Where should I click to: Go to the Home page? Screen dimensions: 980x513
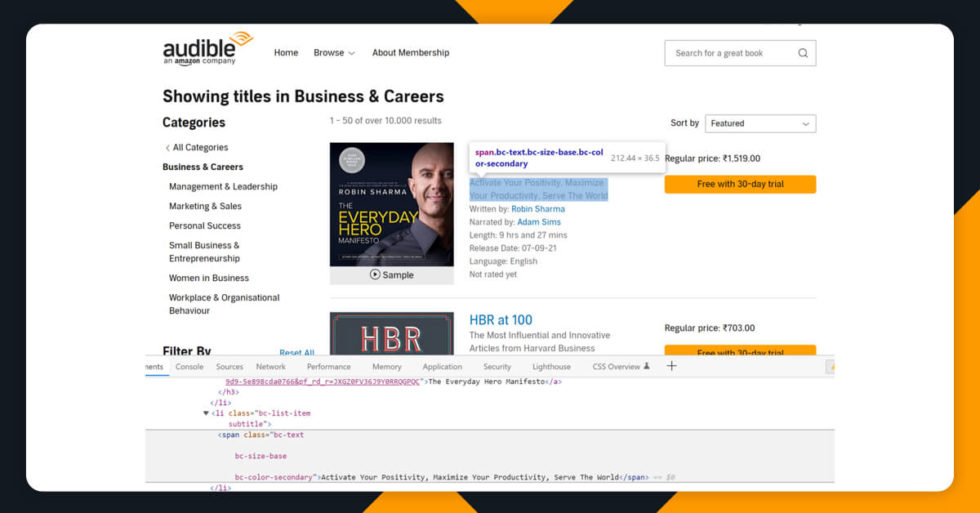(x=286, y=53)
